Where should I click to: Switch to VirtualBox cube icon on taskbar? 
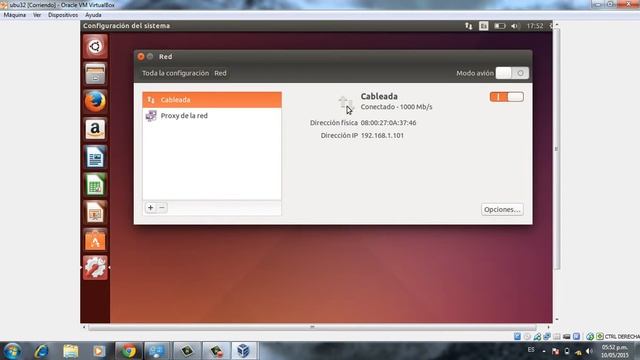click(243, 351)
